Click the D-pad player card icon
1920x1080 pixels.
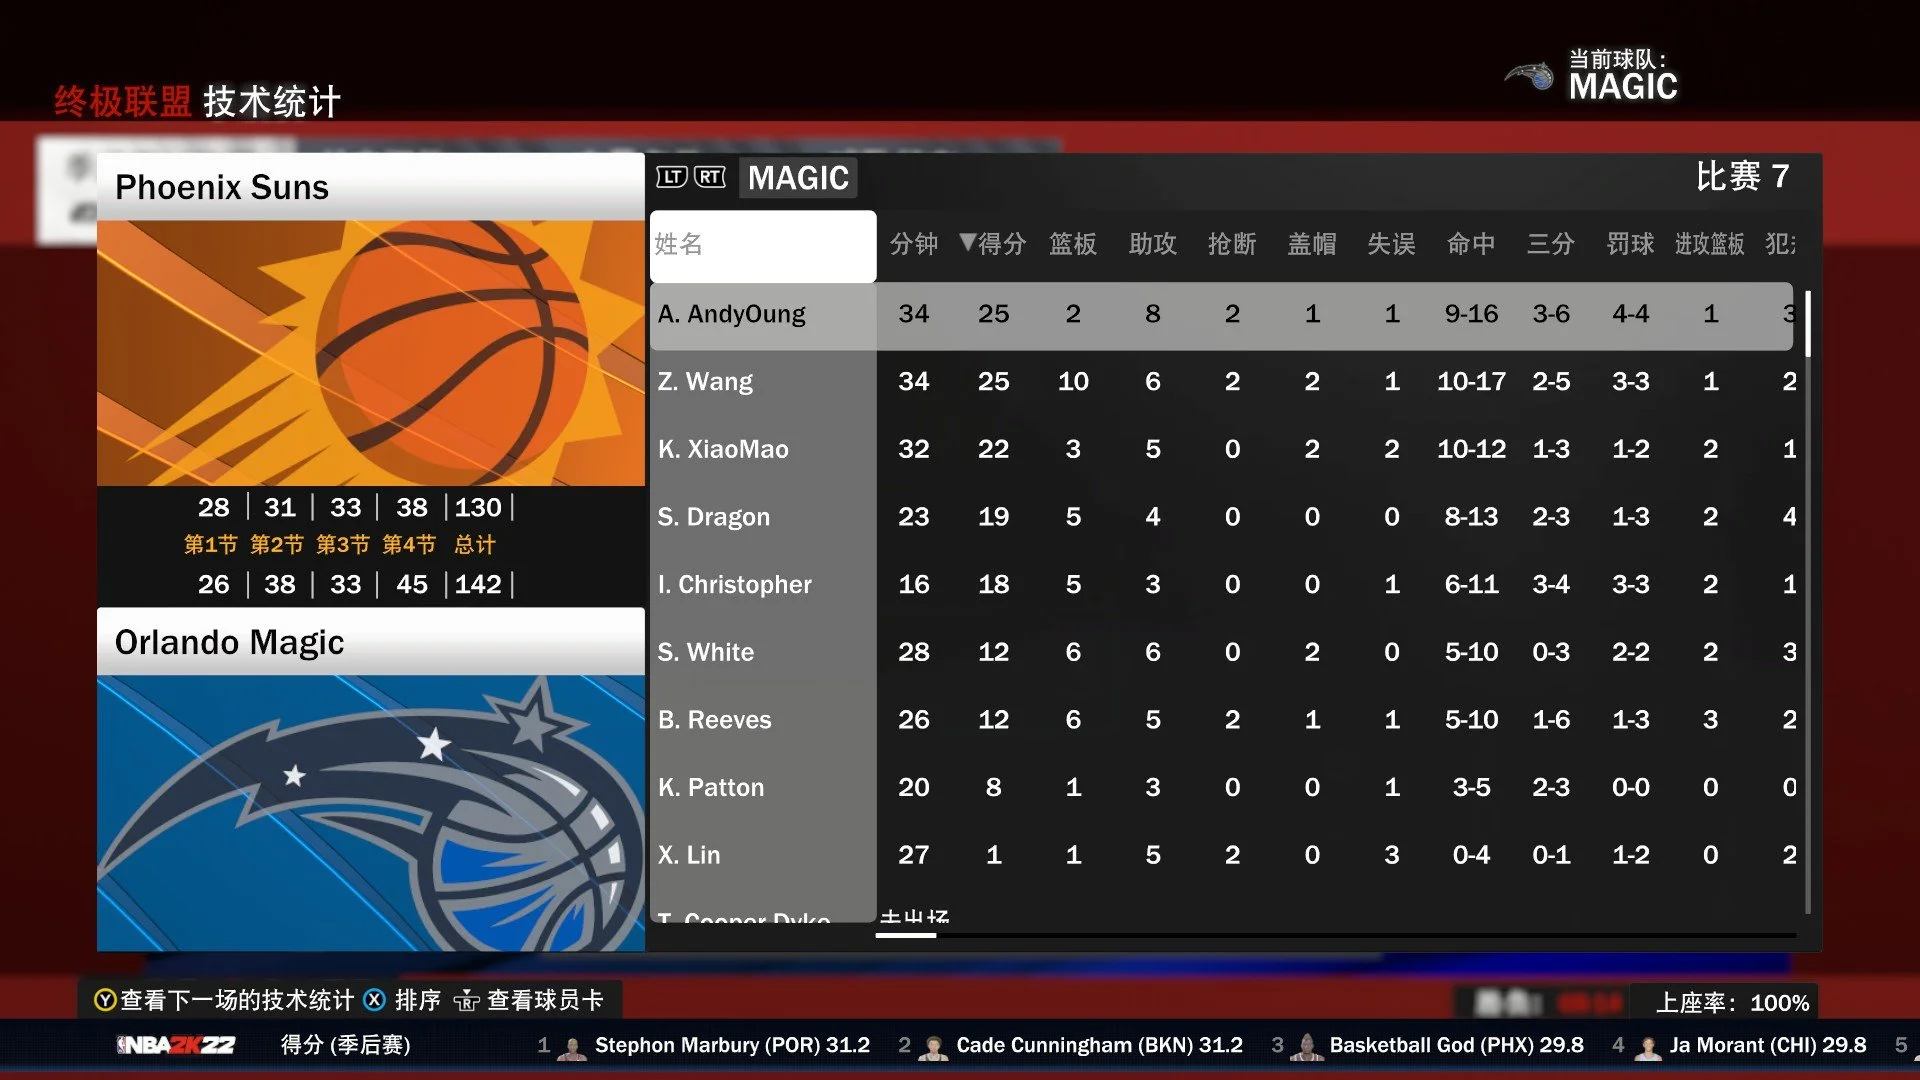466,1001
